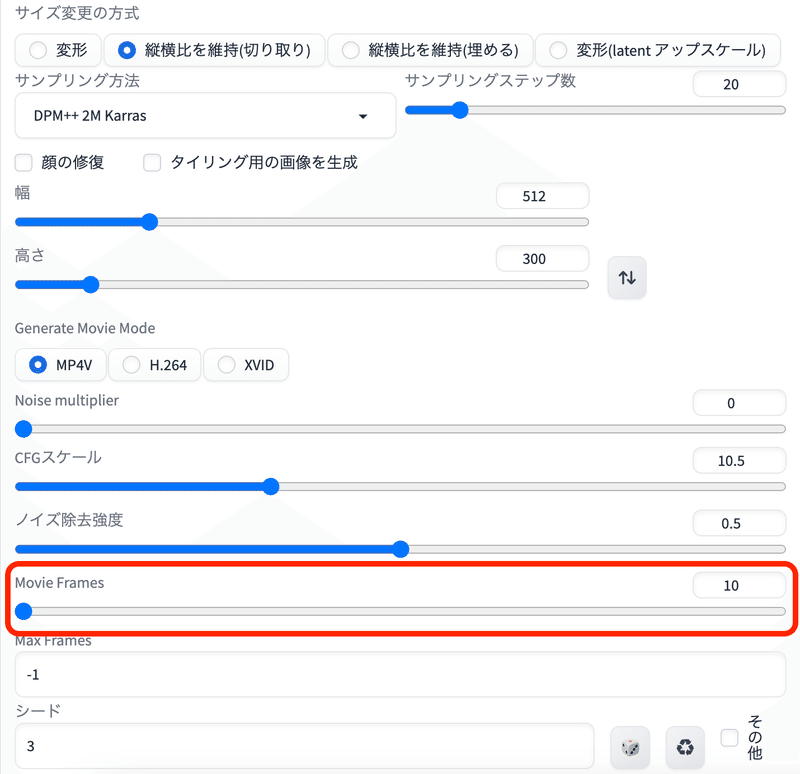This screenshot has height=774, width=800.
Task: Choose the MP4V movie mode
Action: pyautogui.click(x=60, y=365)
